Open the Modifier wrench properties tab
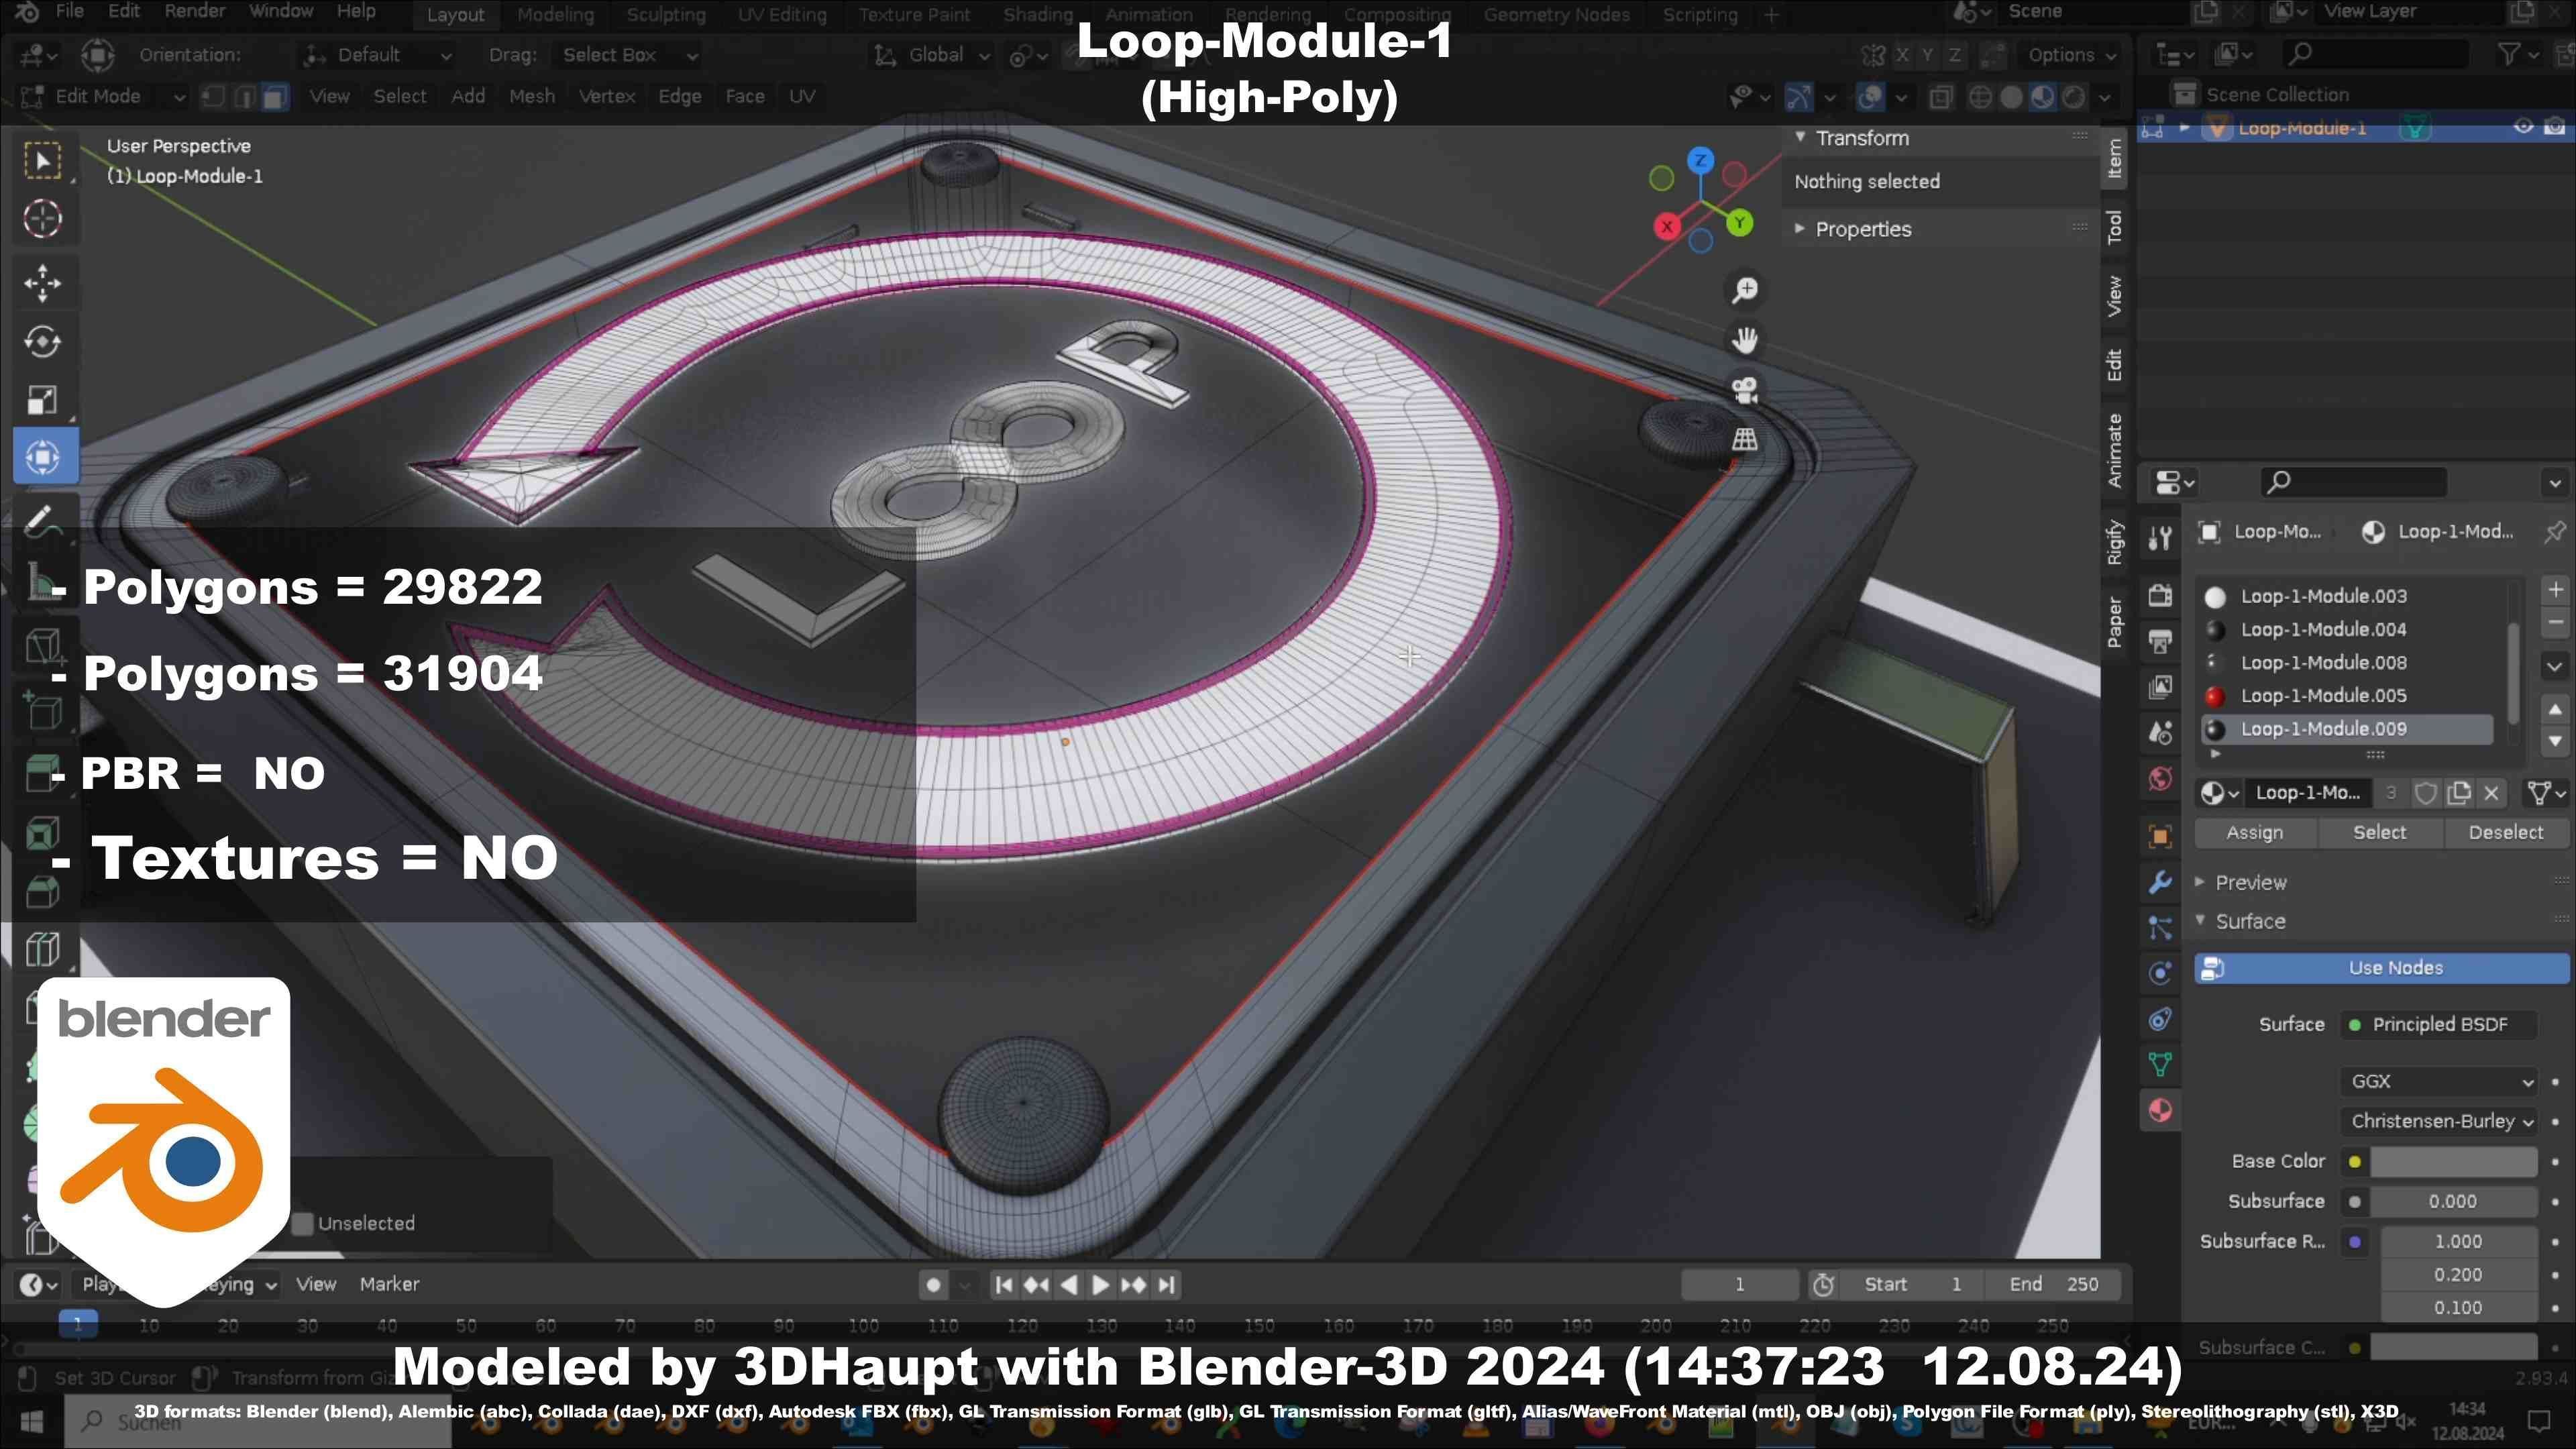Viewport: 2576px width, 1449px height. 2160,882
